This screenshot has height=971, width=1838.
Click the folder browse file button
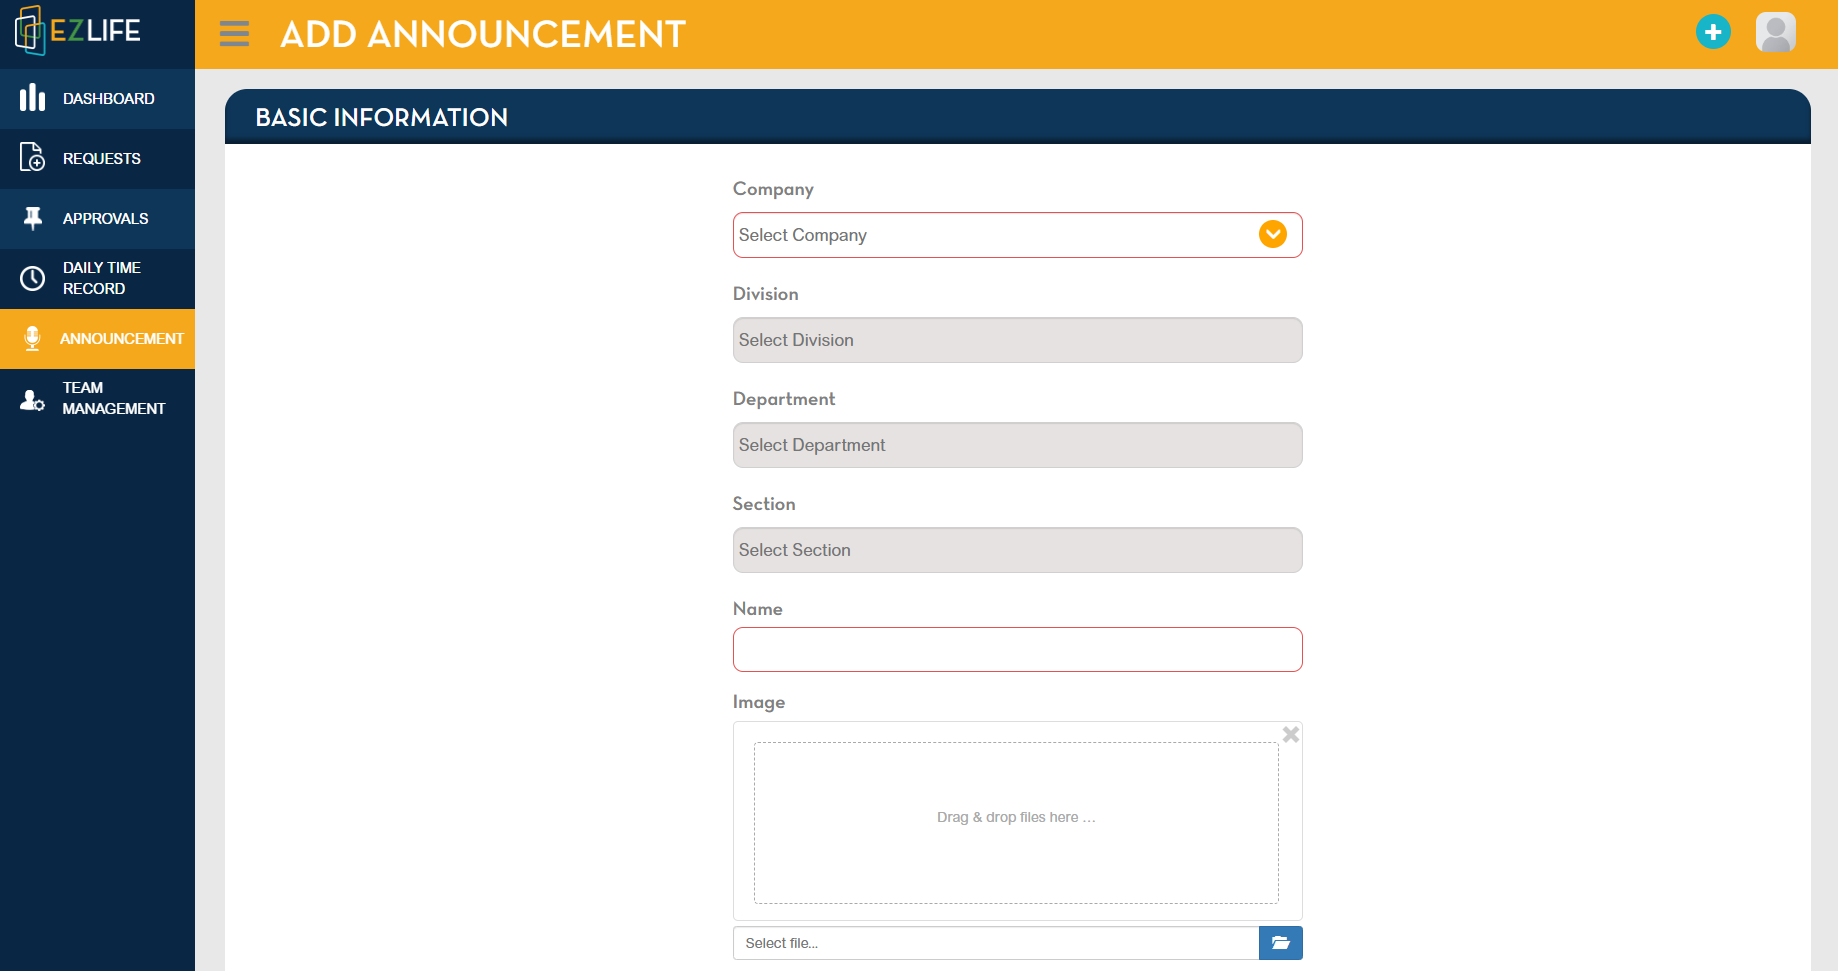1280,943
